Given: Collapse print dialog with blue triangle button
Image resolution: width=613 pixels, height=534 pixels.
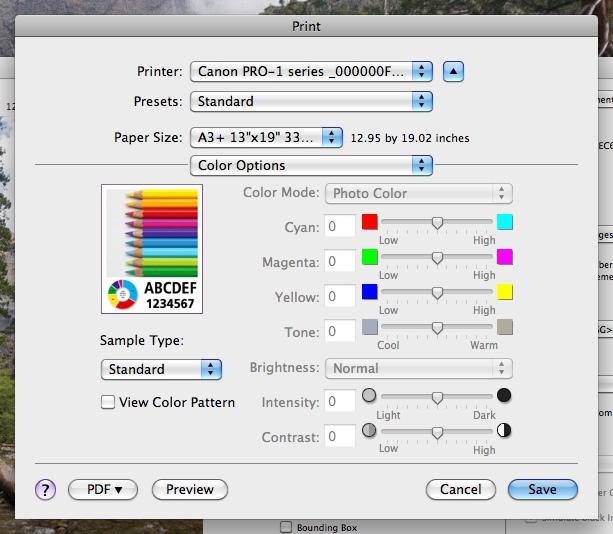Looking at the screenshot, I should click(x=454, y=71).
